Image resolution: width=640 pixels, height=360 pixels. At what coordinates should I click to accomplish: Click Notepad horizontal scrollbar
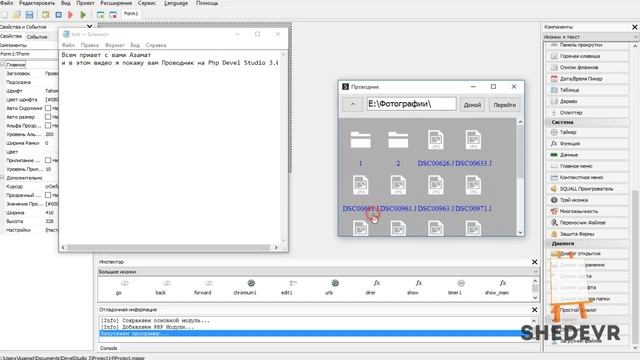tap(169, 247)
